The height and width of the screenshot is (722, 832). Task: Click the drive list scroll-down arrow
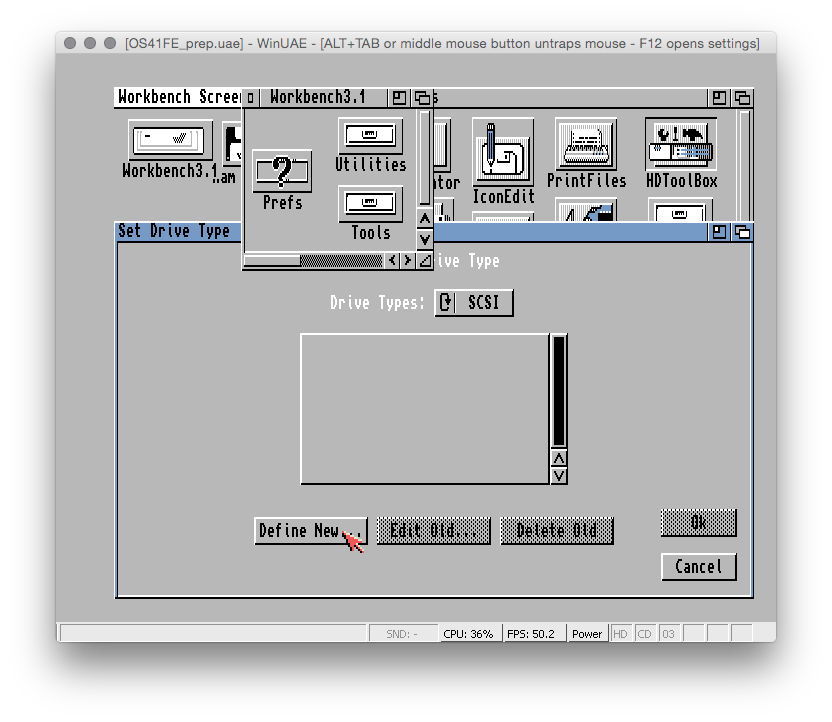click(x=559, y=475)
